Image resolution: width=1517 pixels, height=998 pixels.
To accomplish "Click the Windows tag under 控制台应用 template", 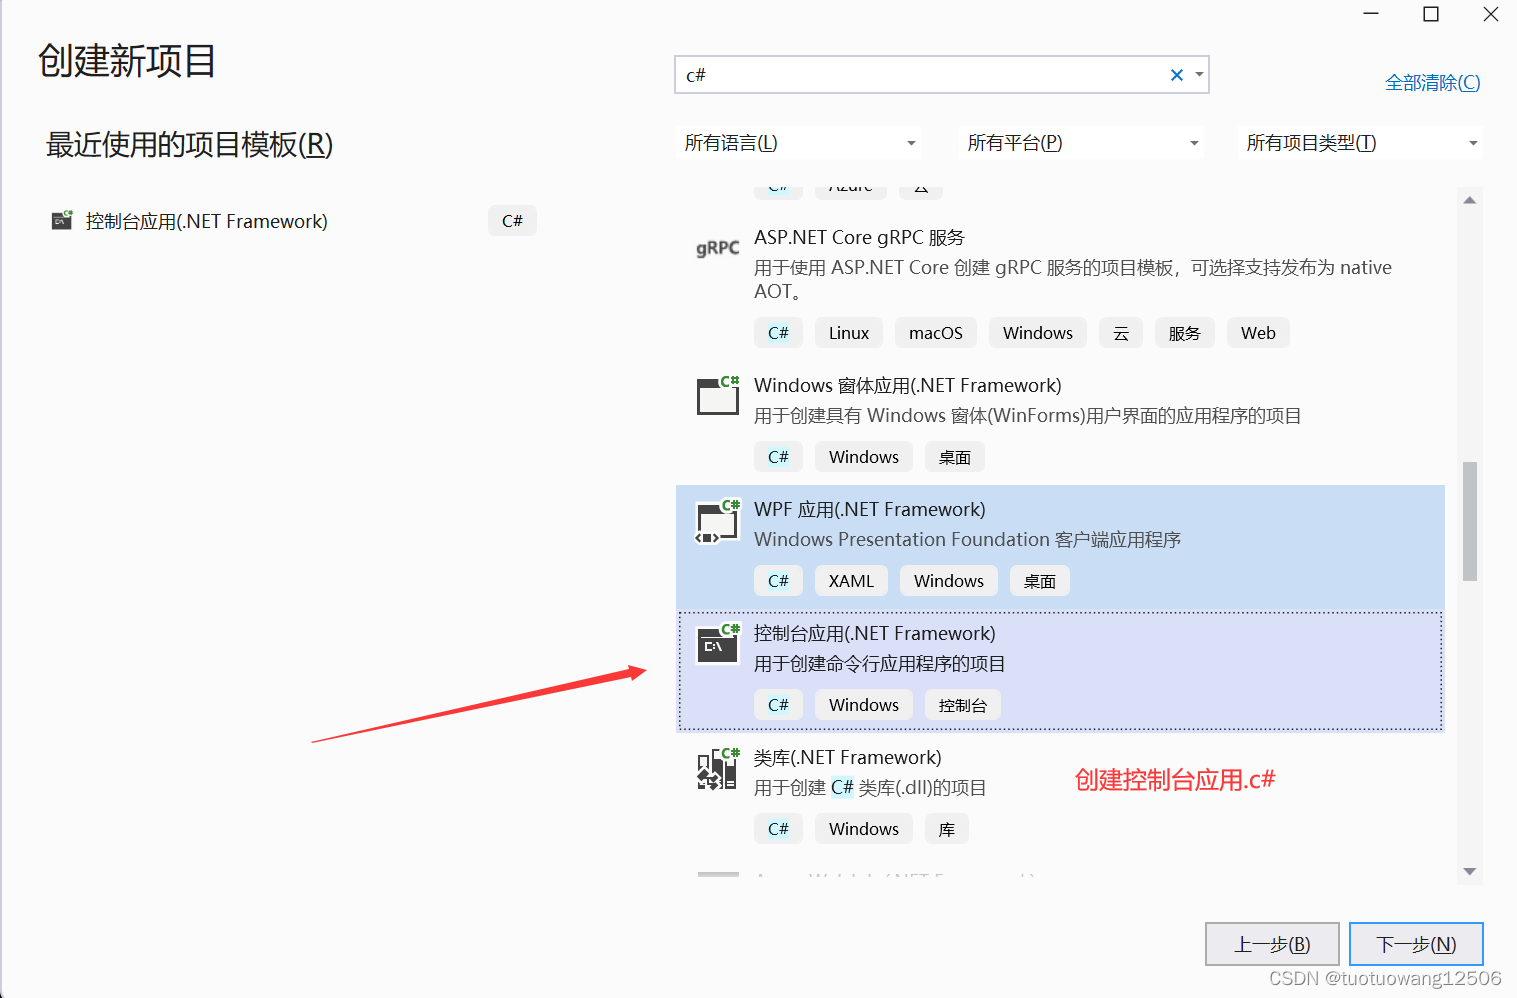I will tap(864, 705).
